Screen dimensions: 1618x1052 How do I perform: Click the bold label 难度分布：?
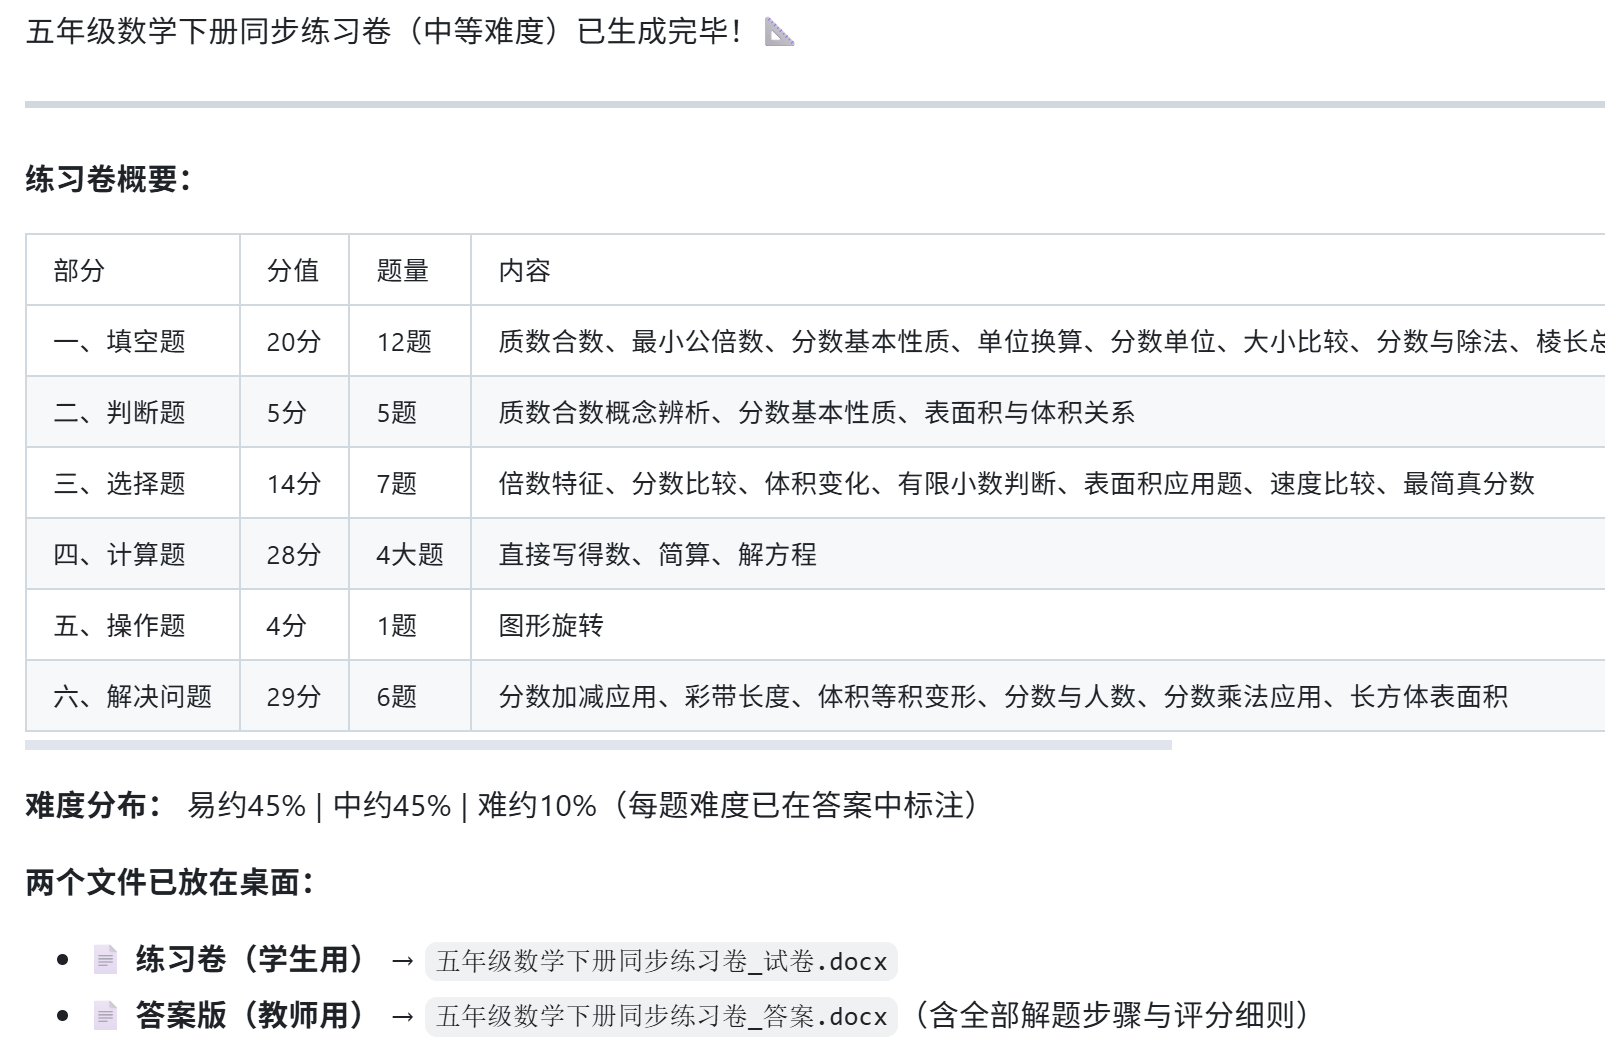[95, 806]
